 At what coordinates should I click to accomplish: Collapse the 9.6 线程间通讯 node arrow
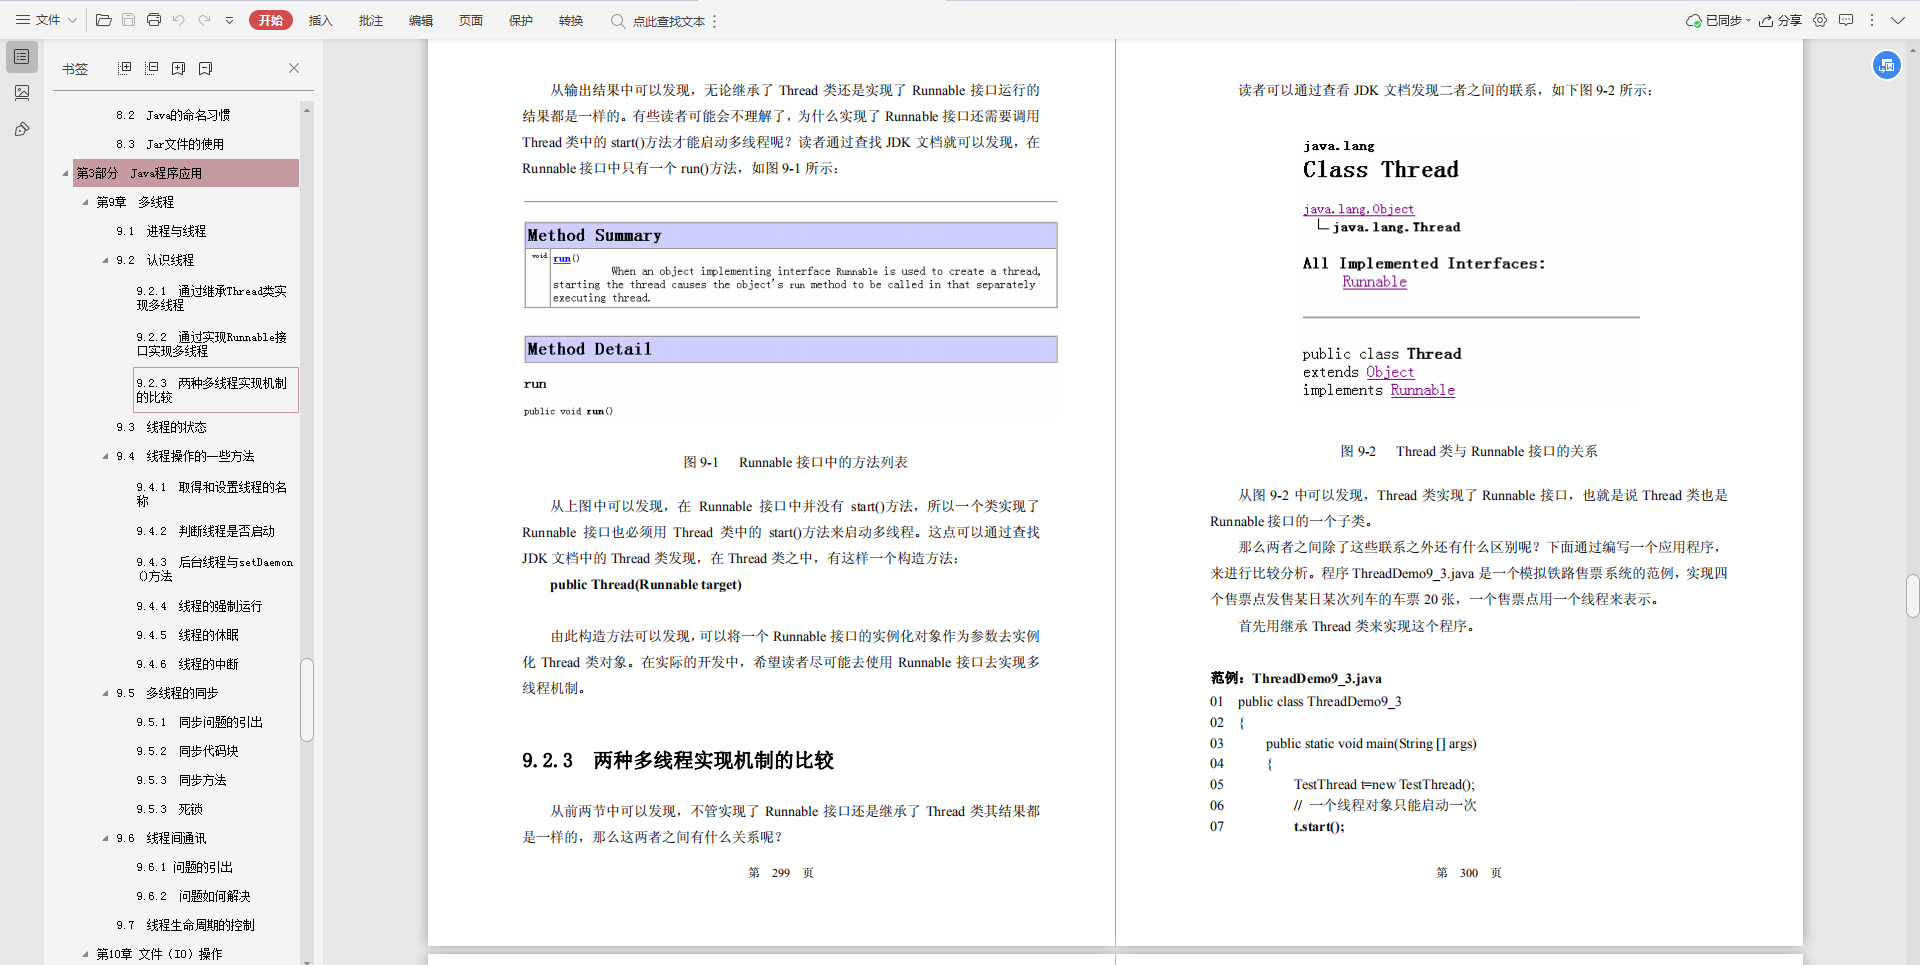click(105, 838)
